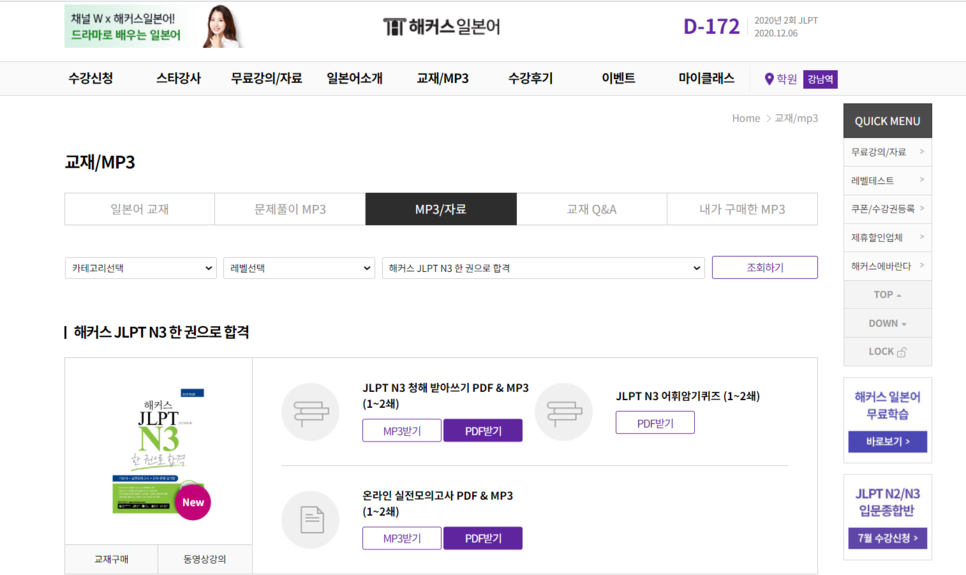Click the QUICK MENU header
The image size is (966, 575).
pyautogui.click(x=887, y=121)
